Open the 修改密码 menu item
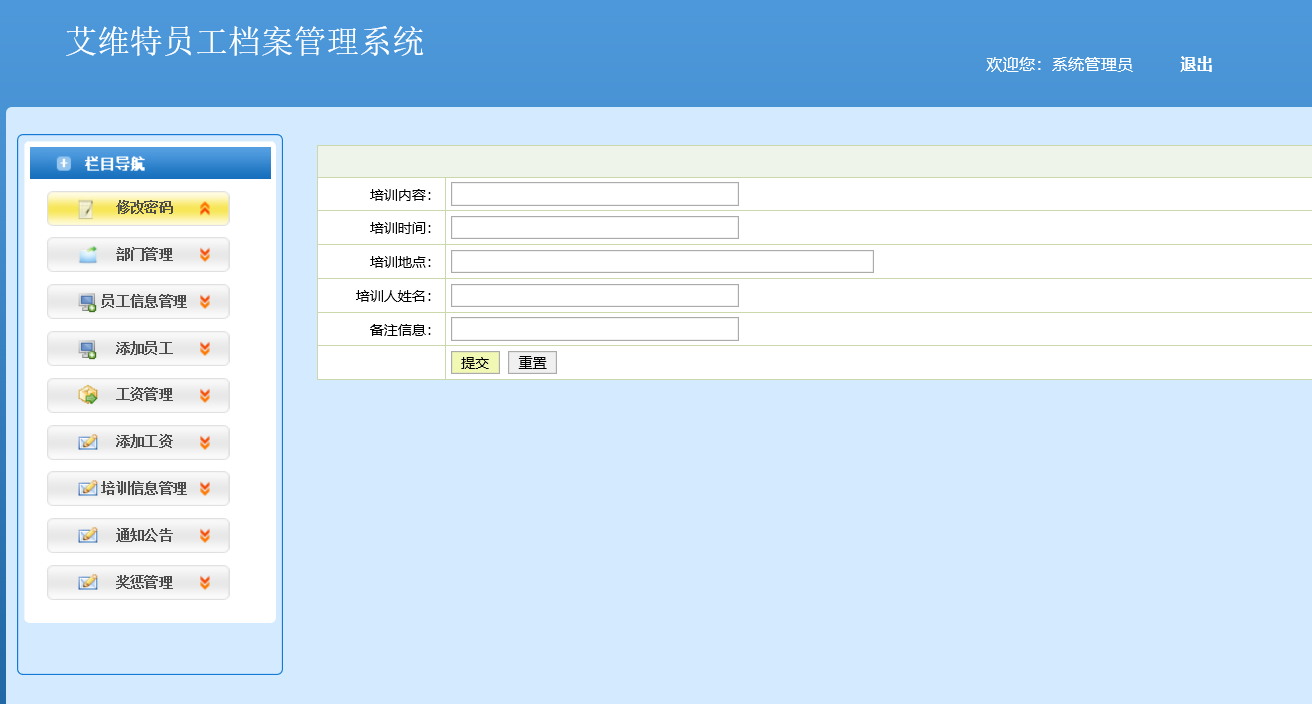This screenshot has height=704, width=1312. point(138,208)
